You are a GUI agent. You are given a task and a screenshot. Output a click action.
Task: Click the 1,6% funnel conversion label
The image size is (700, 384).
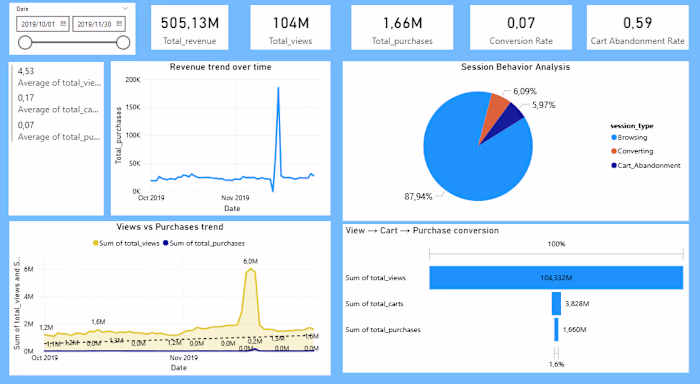(x=557, y=364)
